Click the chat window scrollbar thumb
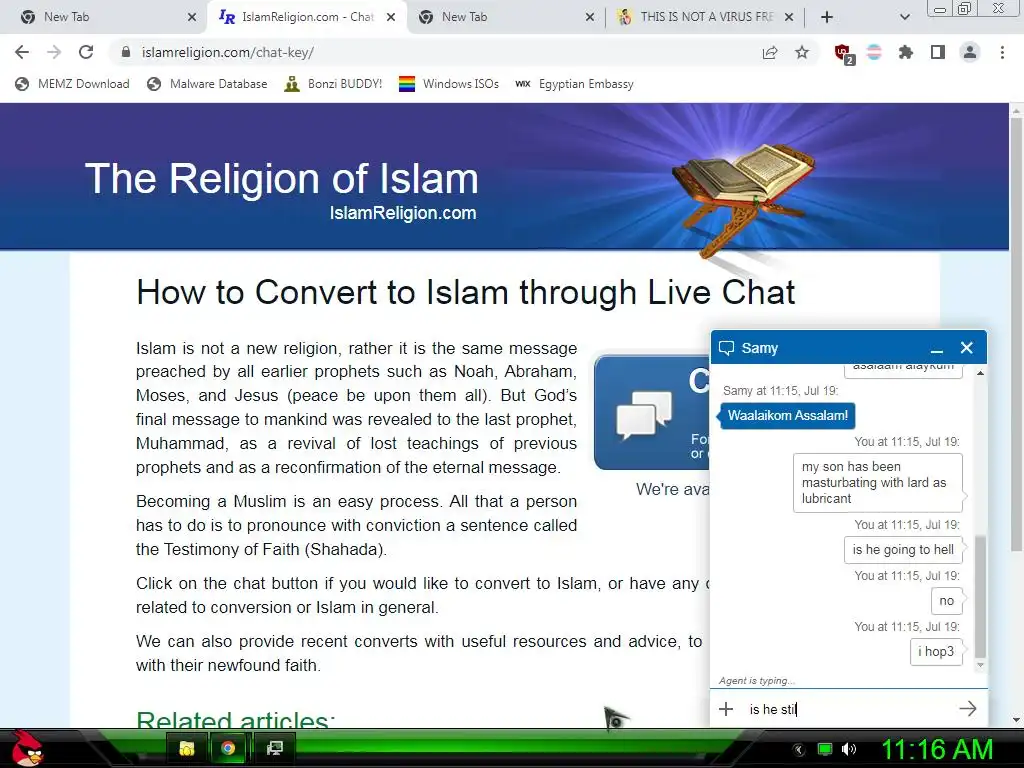The image size is (1024, 768). point(980,596)
